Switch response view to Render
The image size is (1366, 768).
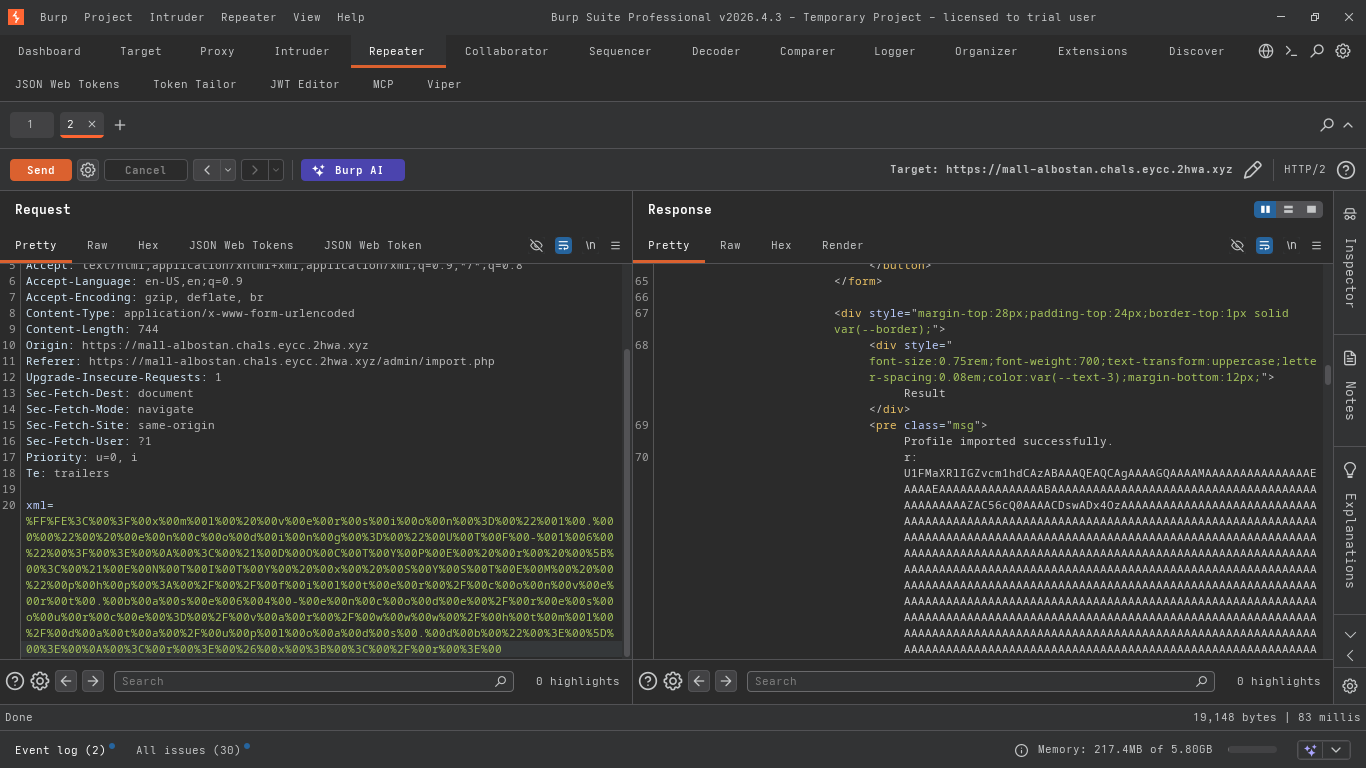[x=842, y=245]
